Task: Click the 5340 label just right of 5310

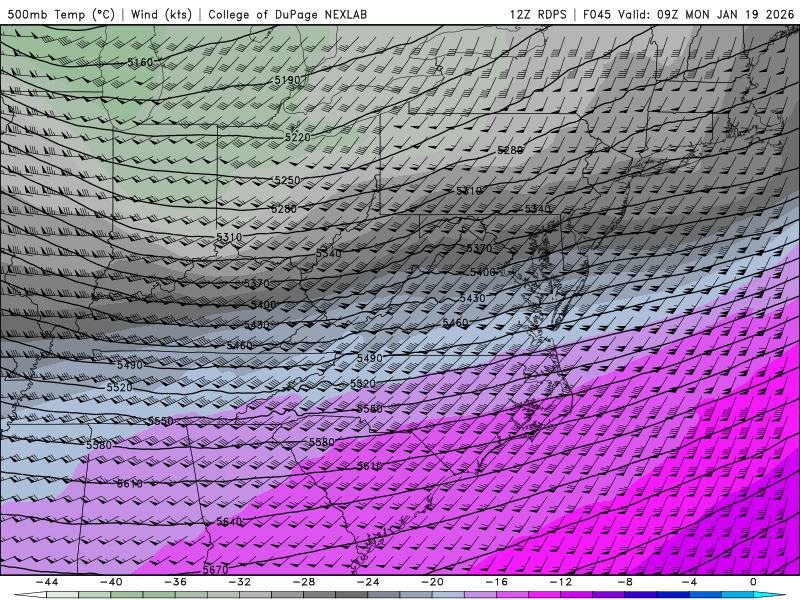Action: 538,209
